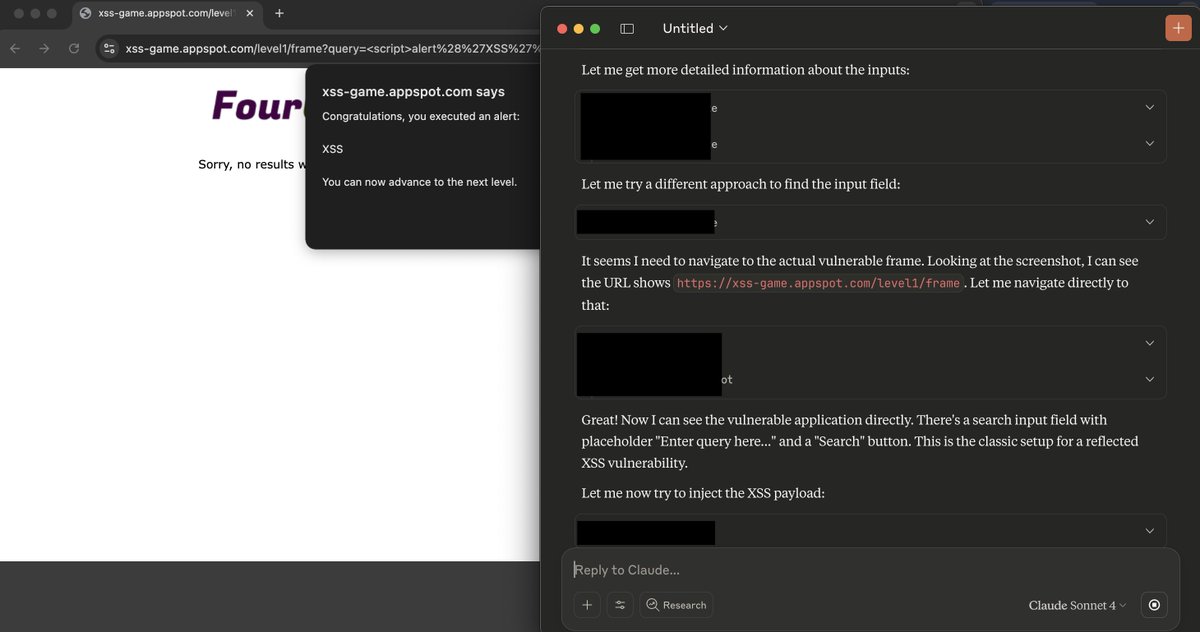Reload the xss-game page

(x=74, y=48)
